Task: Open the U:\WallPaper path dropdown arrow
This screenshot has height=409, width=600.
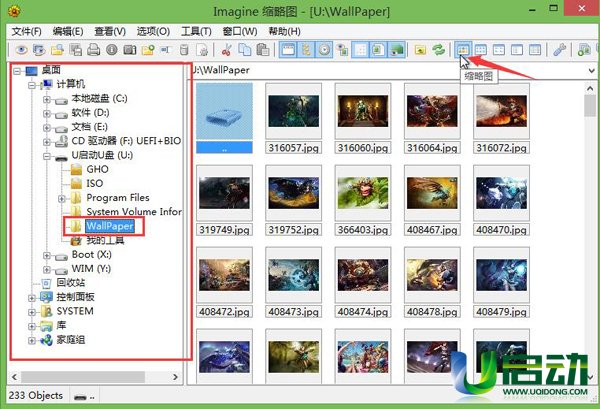Action: pos(592,70)
